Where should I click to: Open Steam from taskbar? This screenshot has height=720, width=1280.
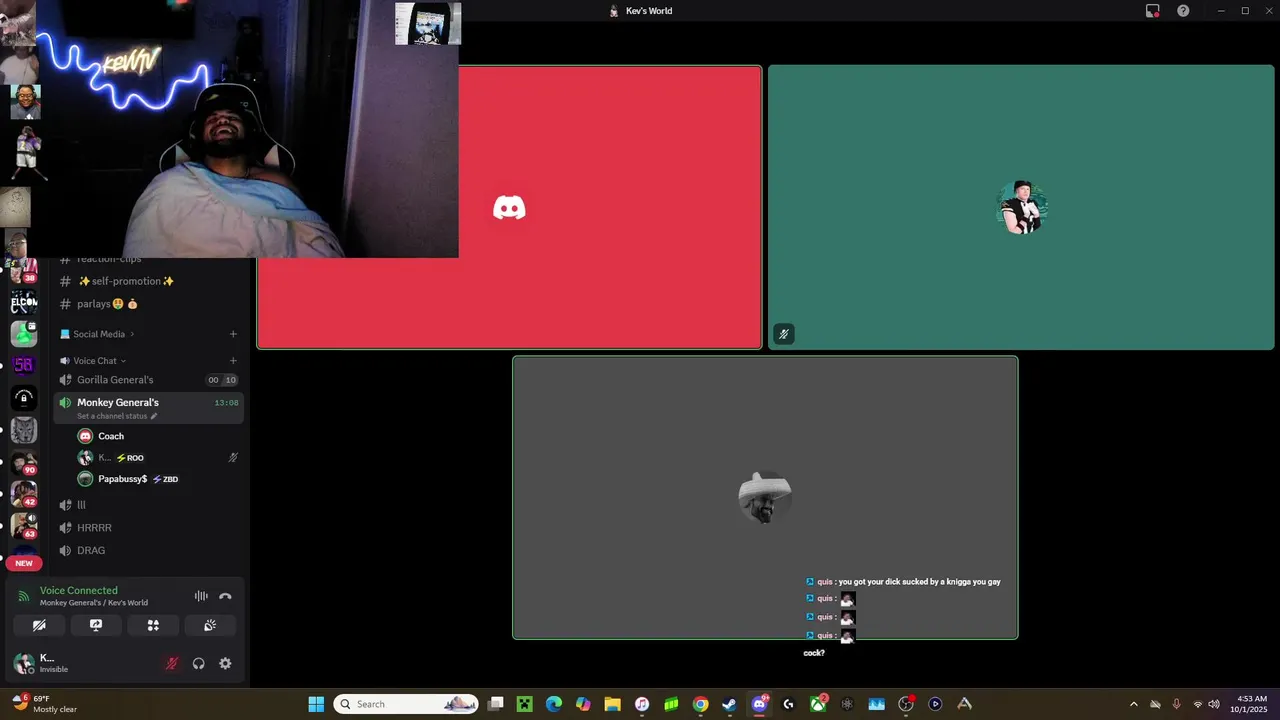coord(730,704)
